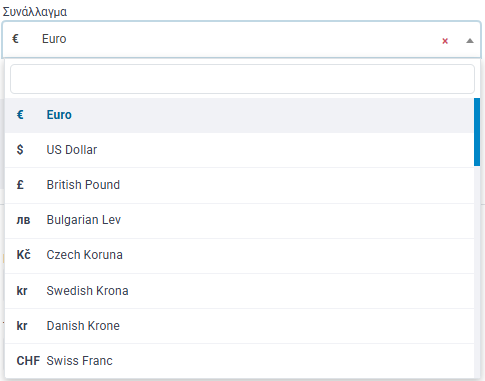This screenshot has width=485, height=381.
Task: Select Swedish Krona option
Action: pyautogui.click(x=239, y=291)
